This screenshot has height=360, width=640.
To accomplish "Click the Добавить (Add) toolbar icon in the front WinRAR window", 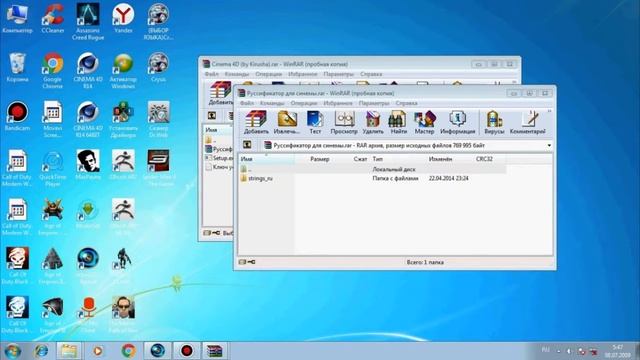I will click(256, 122).
